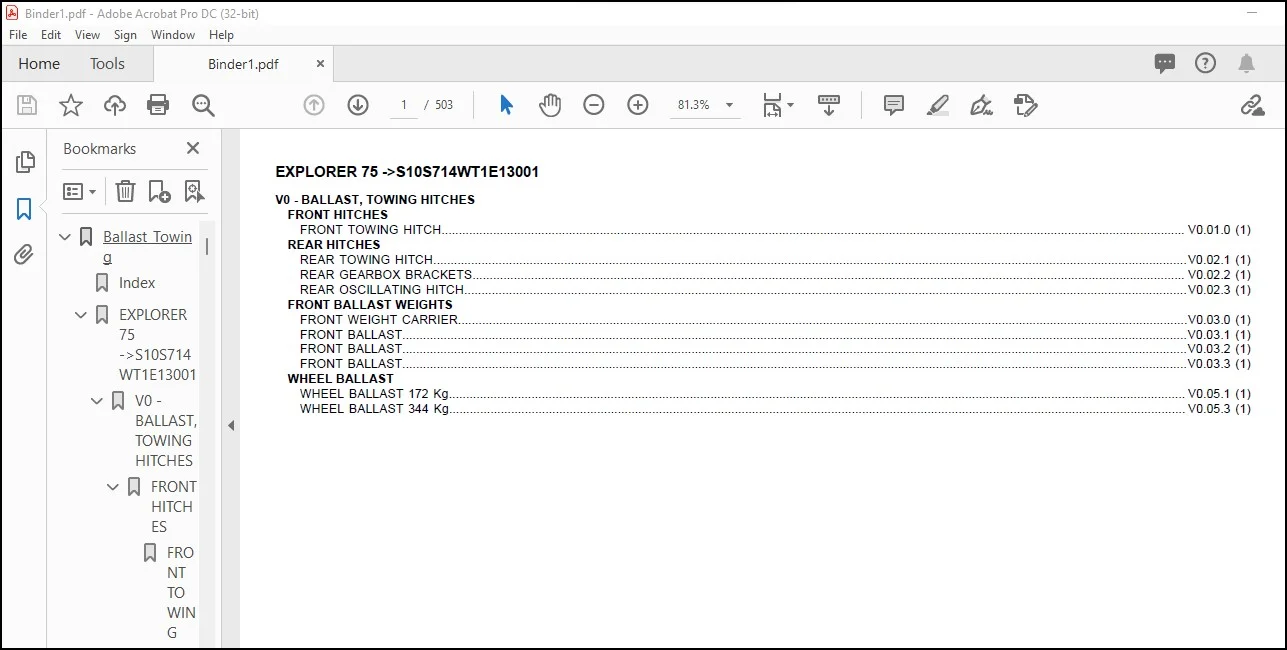1287x650 pixels.
Task: Zoom in with the plus button
Action: tap(638, 105)
